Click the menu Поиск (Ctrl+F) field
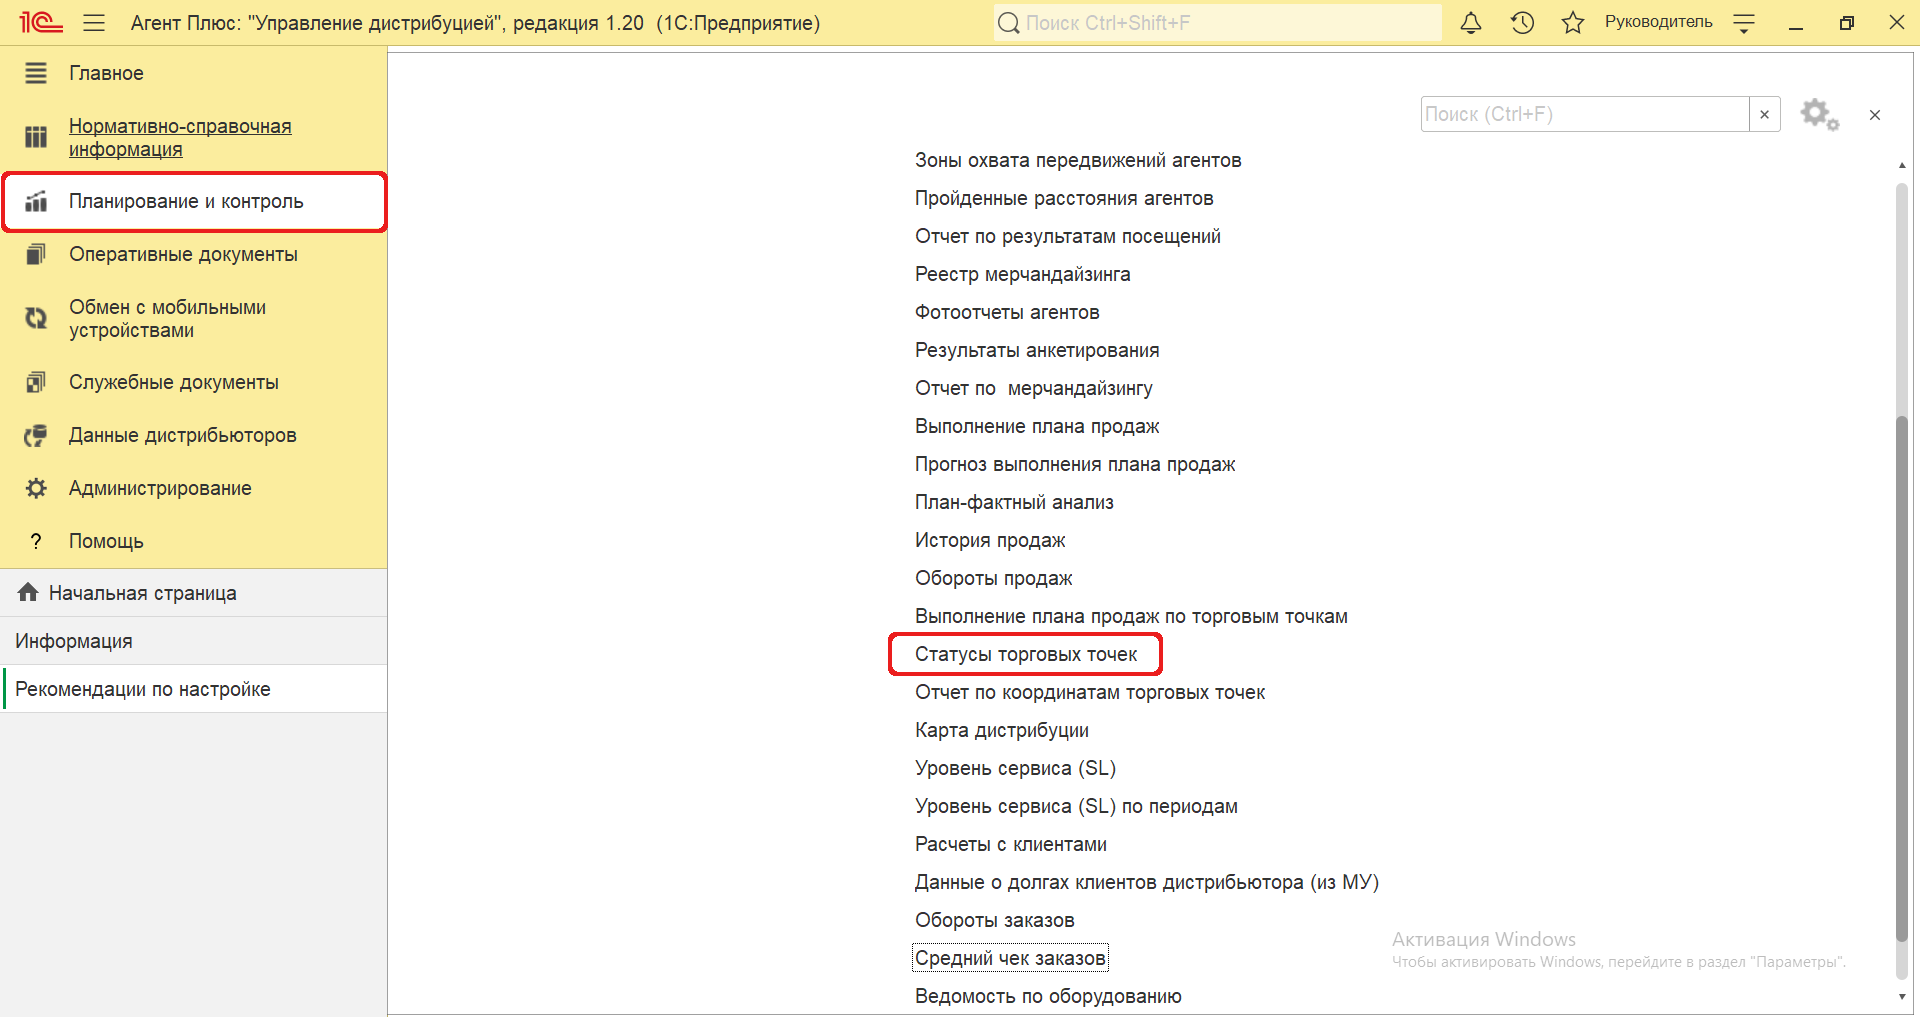This screenshot has width=1920, height=1017. [1585, 114]
